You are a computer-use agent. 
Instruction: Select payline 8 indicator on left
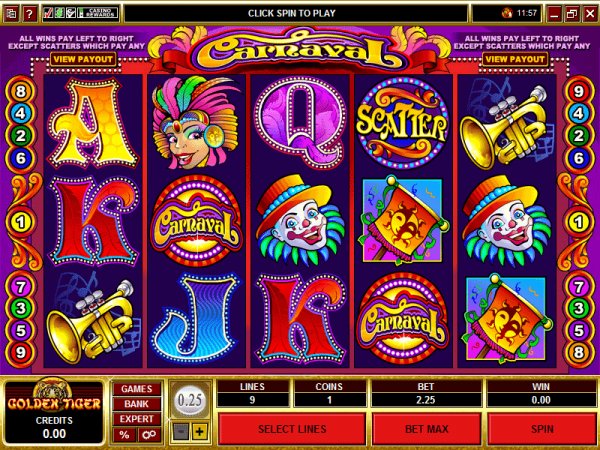pos(21,92)
